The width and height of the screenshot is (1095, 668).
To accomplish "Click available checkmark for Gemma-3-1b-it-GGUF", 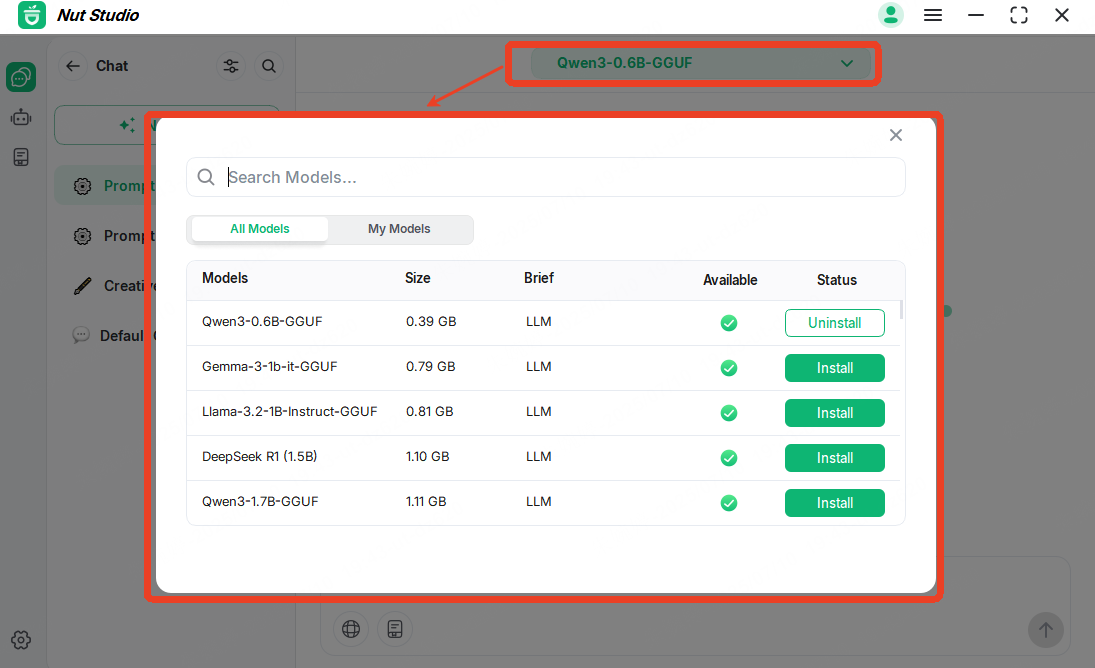I will tap(729, 368).
